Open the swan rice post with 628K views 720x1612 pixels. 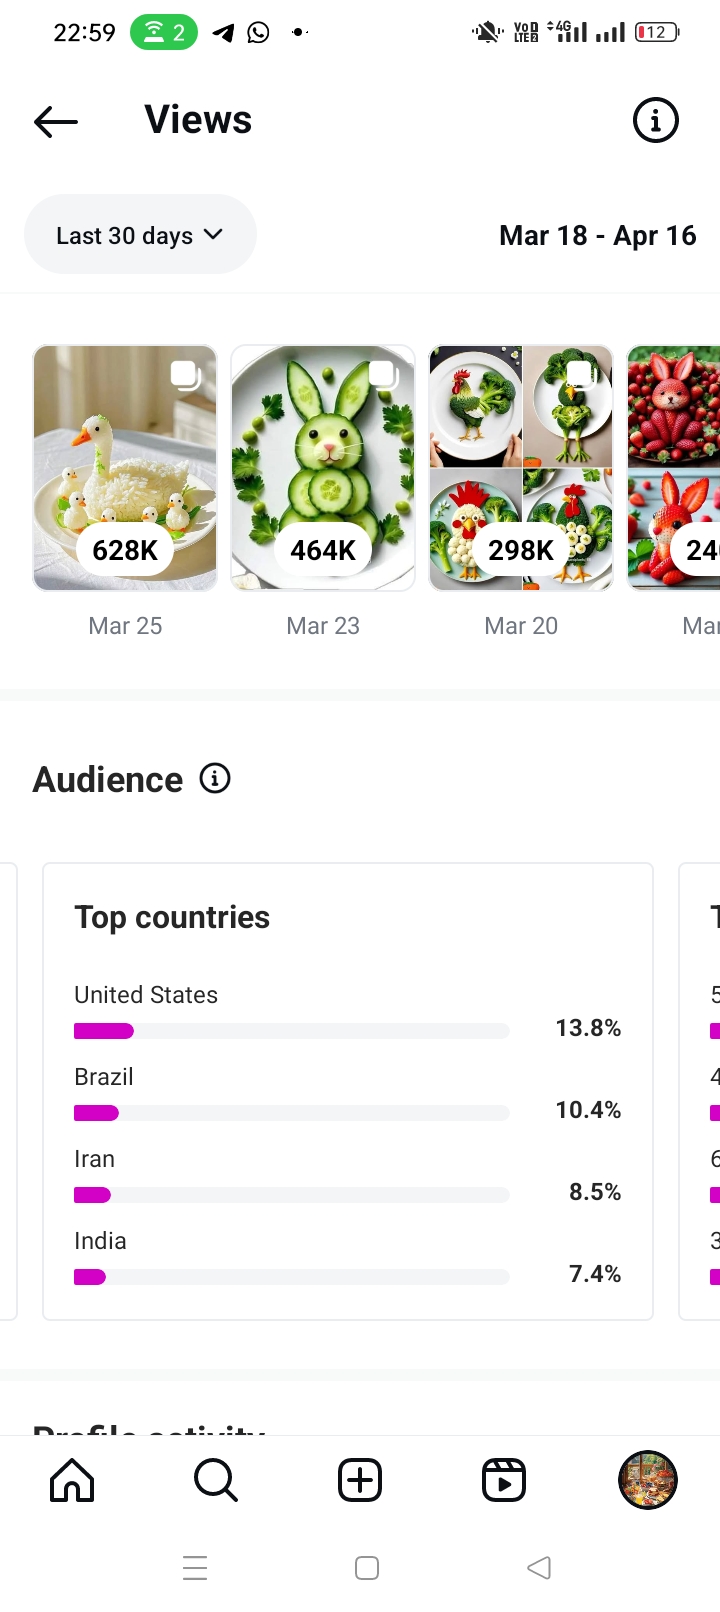click(125, 467)
